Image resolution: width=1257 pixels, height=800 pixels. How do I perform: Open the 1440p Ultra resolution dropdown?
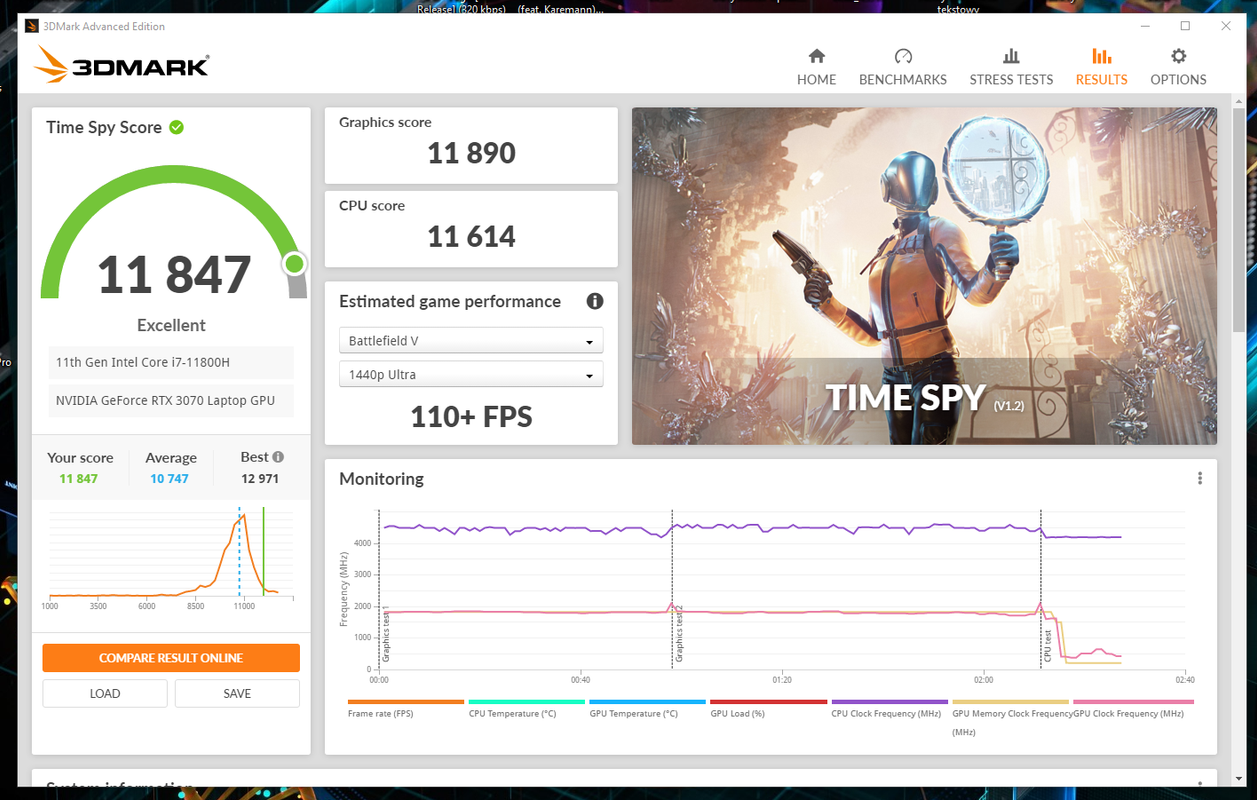[x=471, y=375]
